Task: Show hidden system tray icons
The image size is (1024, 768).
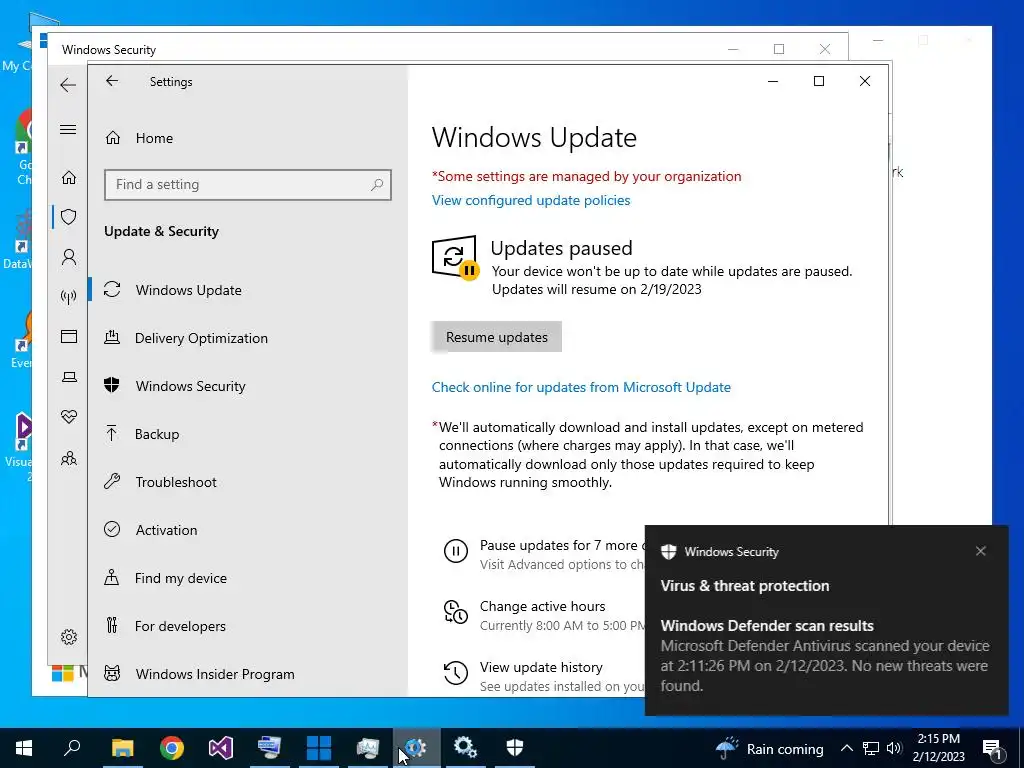Action: coord(846,748)
